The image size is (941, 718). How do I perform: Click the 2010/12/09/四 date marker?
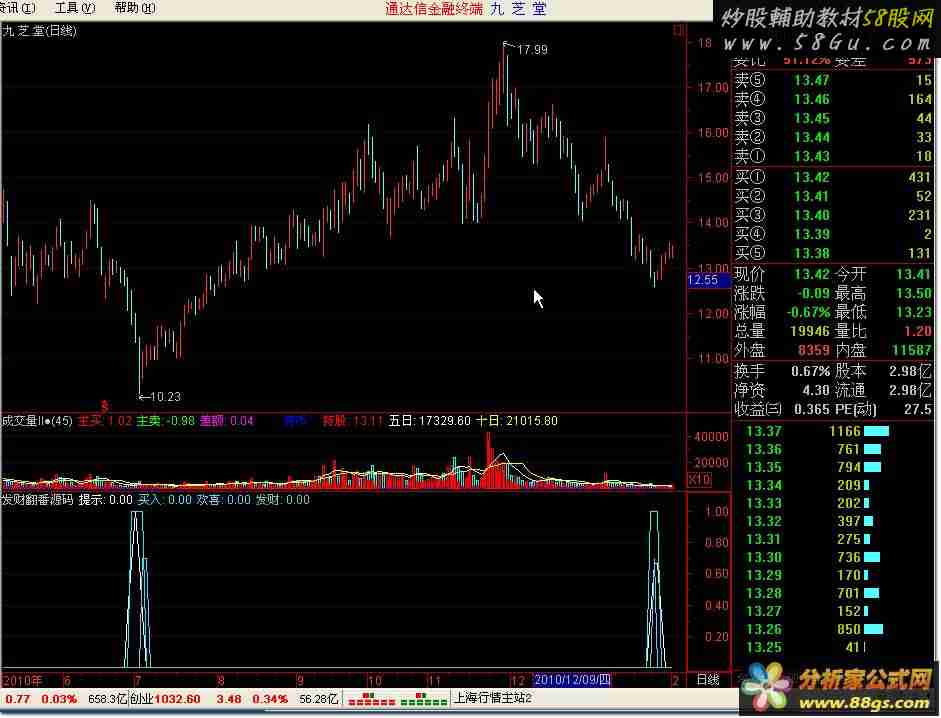point(571,680)
